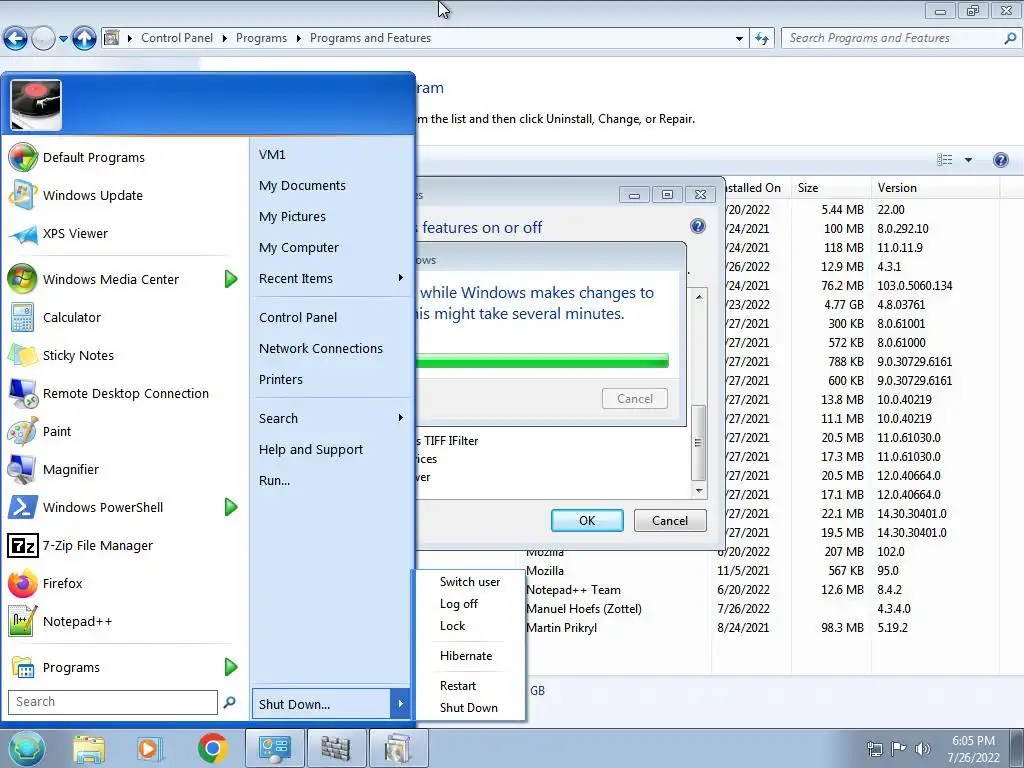Choose Shut Down in flyout menu

(x=468, y=708)
